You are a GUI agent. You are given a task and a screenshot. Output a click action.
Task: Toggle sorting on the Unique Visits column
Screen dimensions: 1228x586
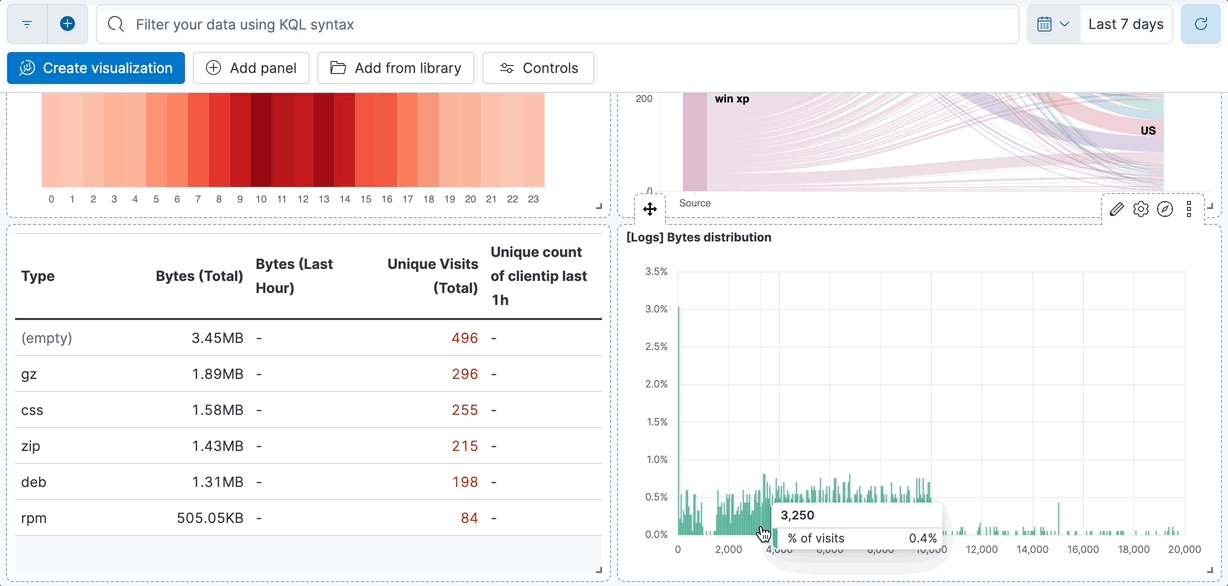coord(432,276)
